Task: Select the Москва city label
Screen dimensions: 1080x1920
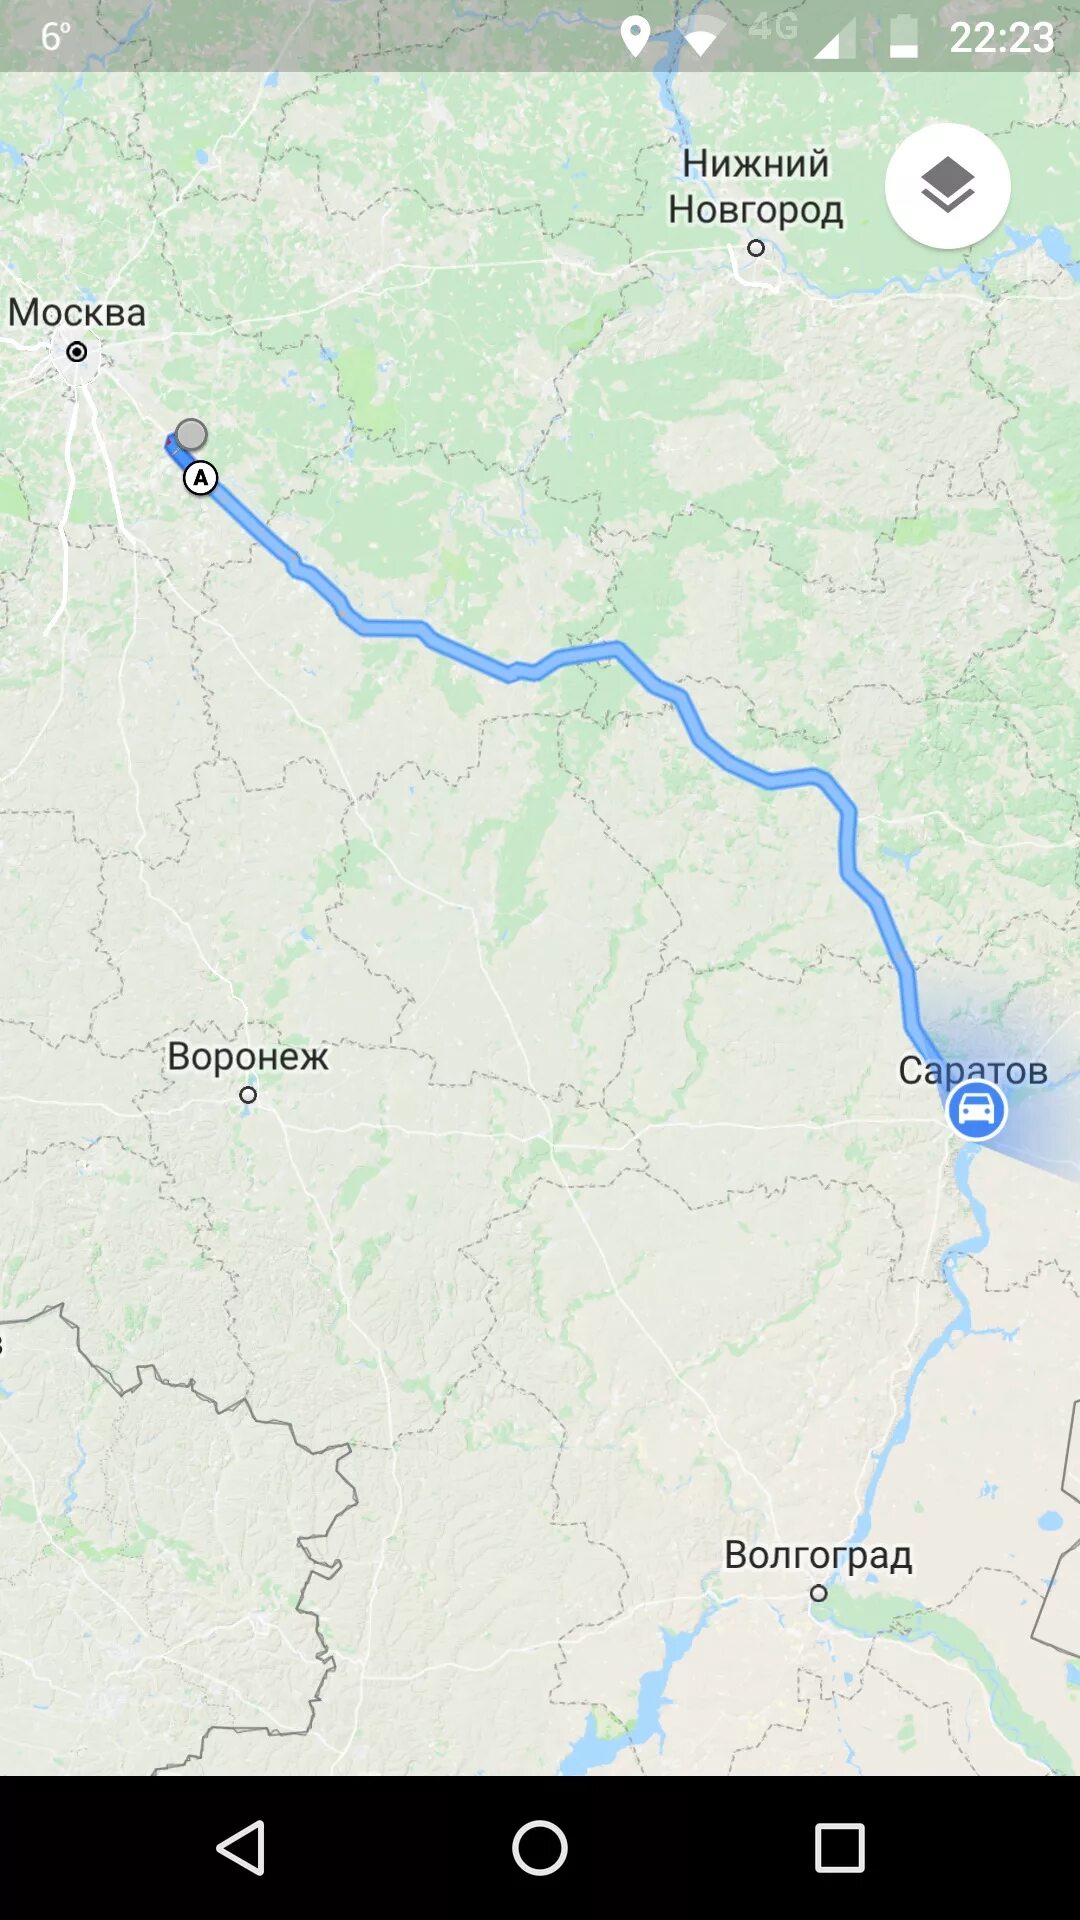Action: pyautogui.click(x=77, y=312)
